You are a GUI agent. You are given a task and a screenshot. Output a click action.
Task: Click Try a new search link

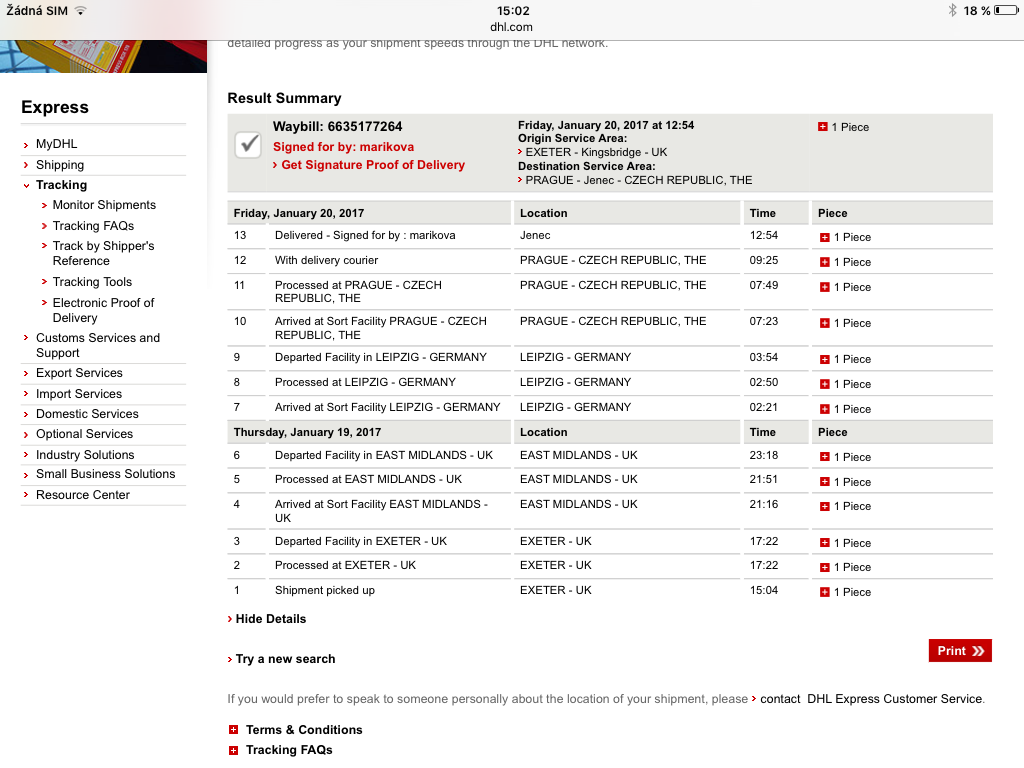[285, 659]
